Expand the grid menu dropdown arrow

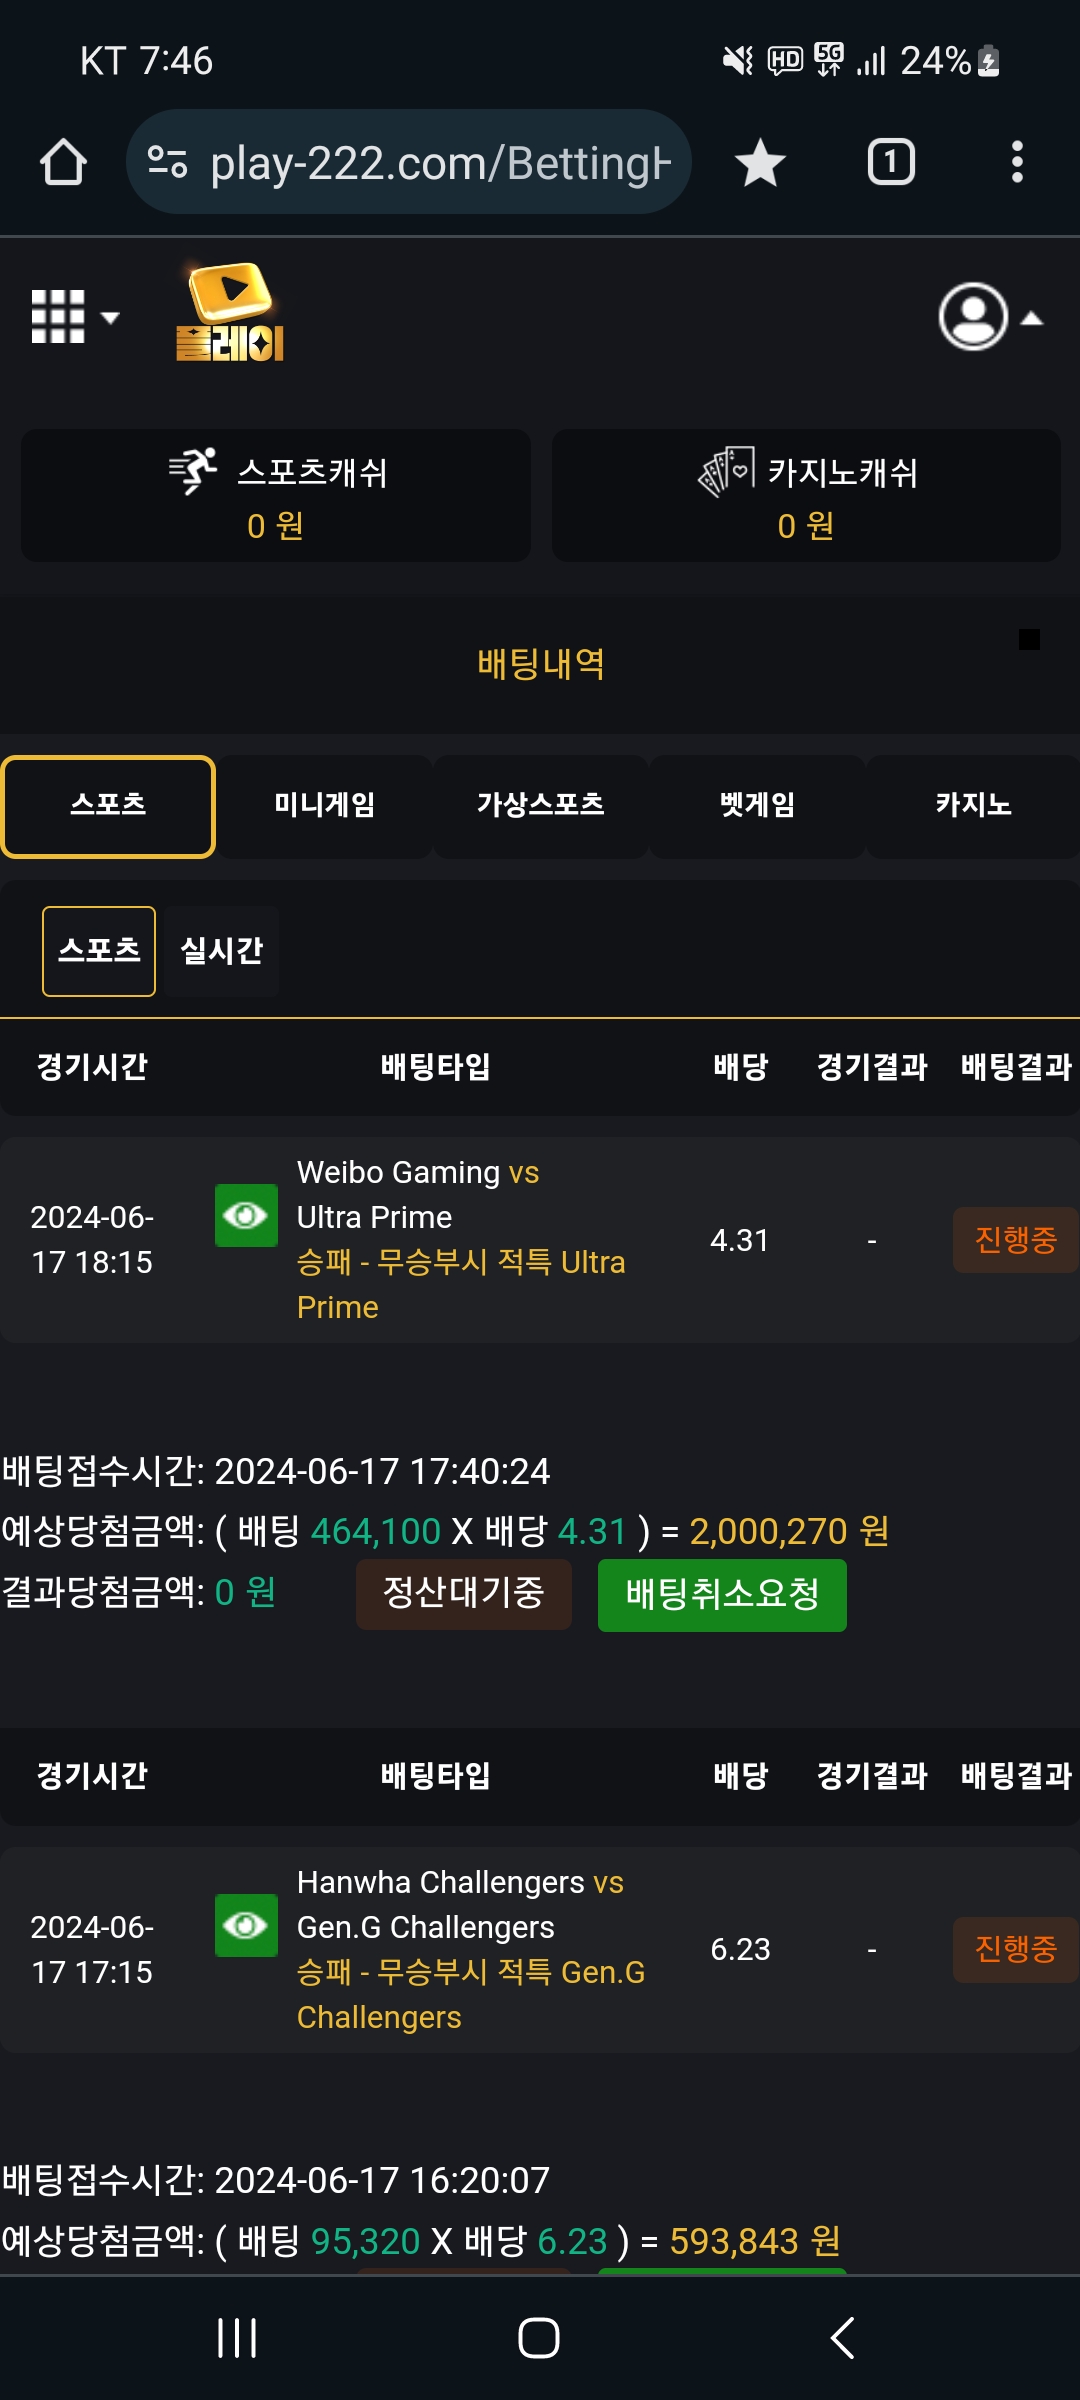110,318
